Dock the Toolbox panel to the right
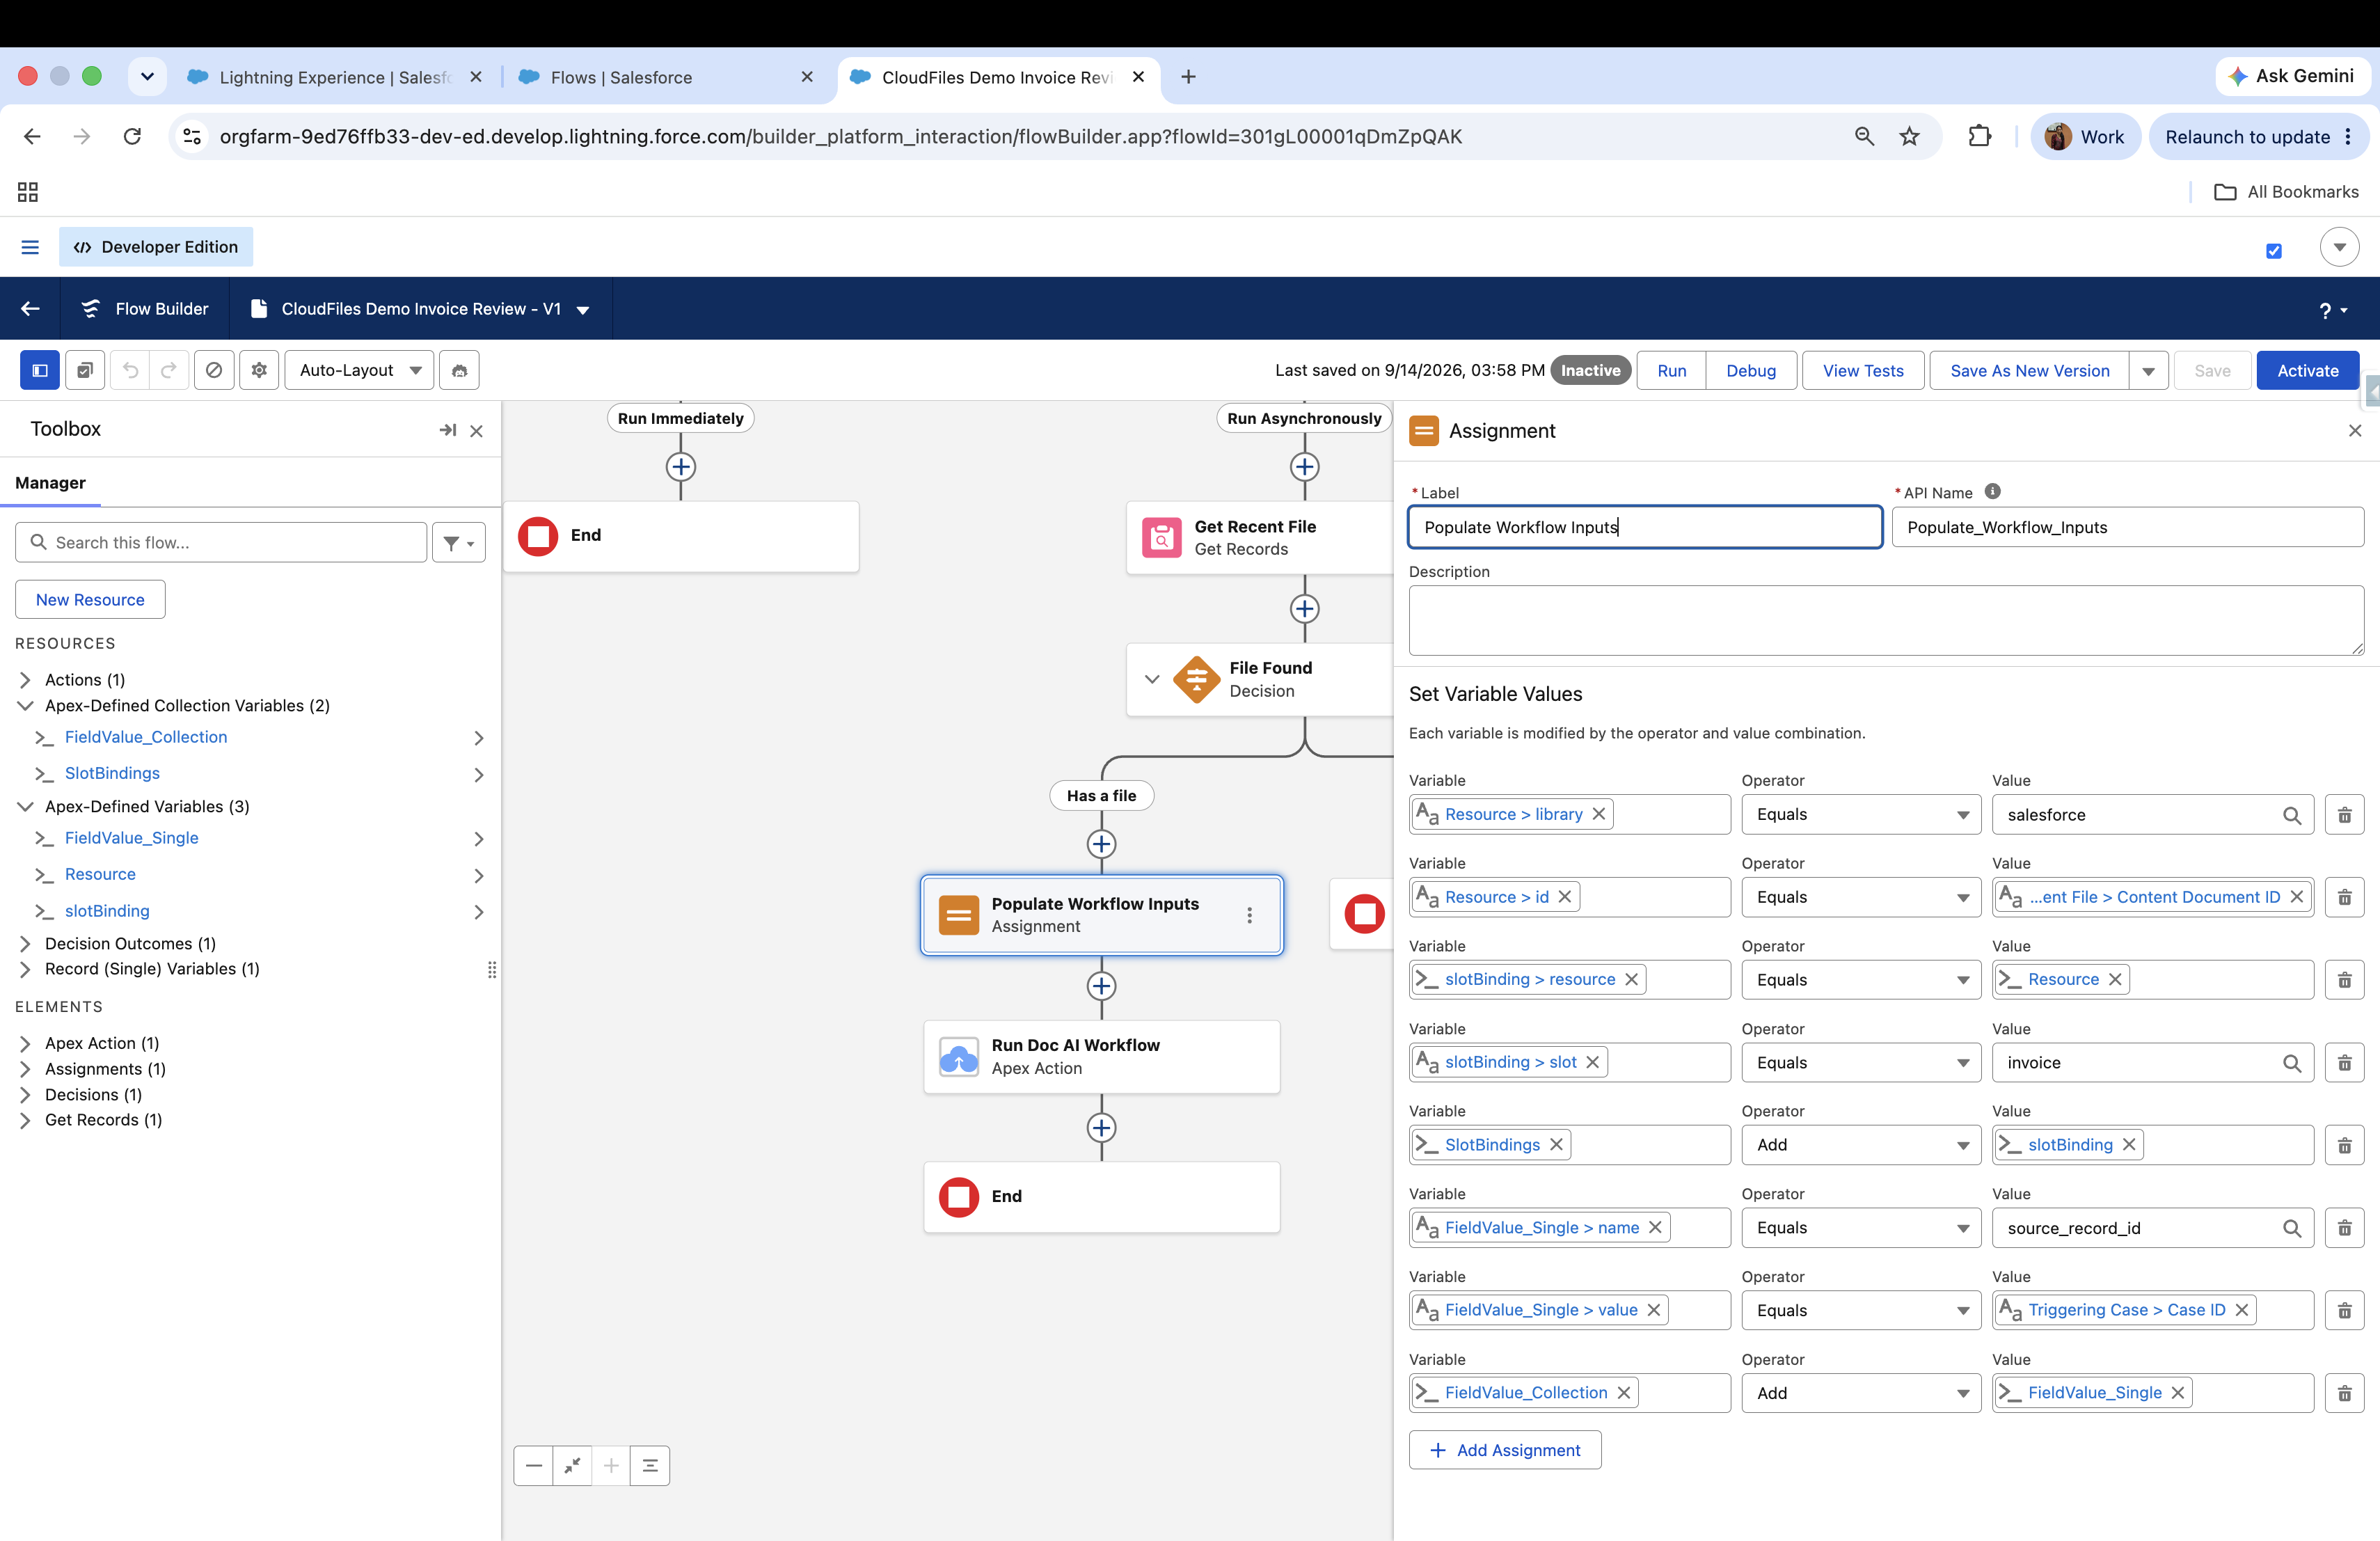 pos(447,430)
